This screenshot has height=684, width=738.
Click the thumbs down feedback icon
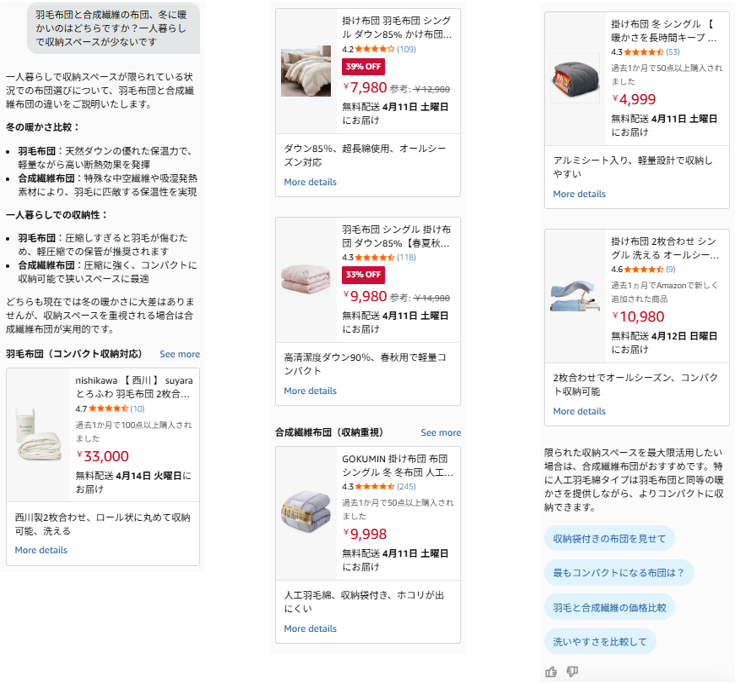coord(573,671)
